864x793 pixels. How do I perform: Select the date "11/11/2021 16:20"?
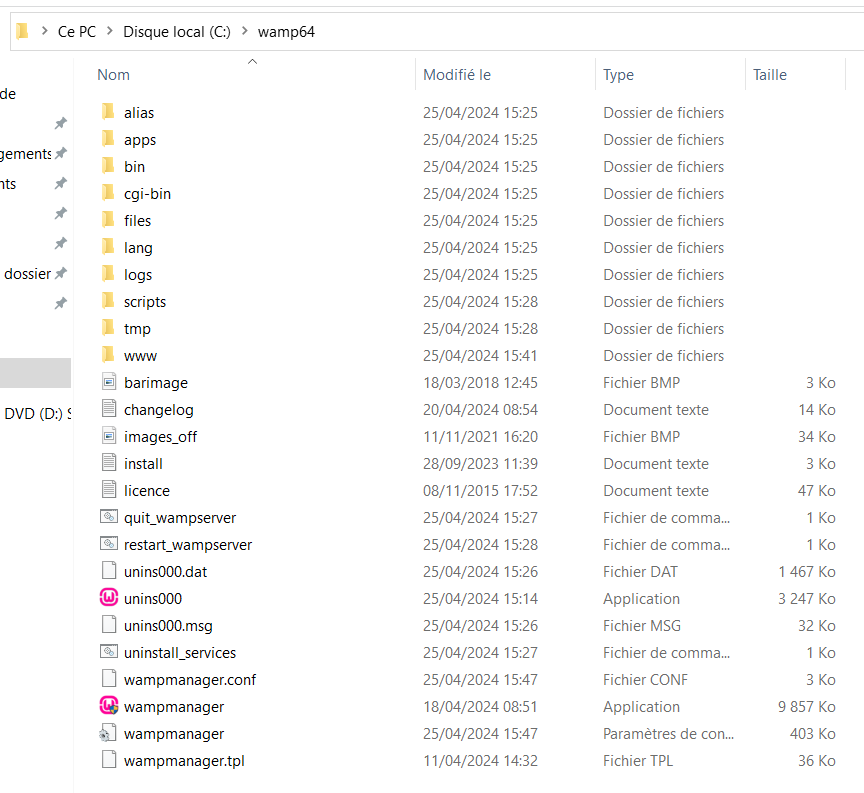(x=480, y=436)
